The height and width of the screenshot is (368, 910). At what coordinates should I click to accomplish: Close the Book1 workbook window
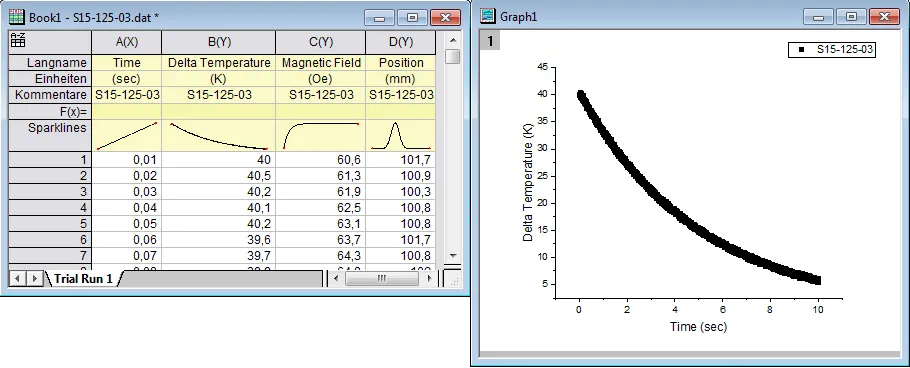tap(446, 17)
